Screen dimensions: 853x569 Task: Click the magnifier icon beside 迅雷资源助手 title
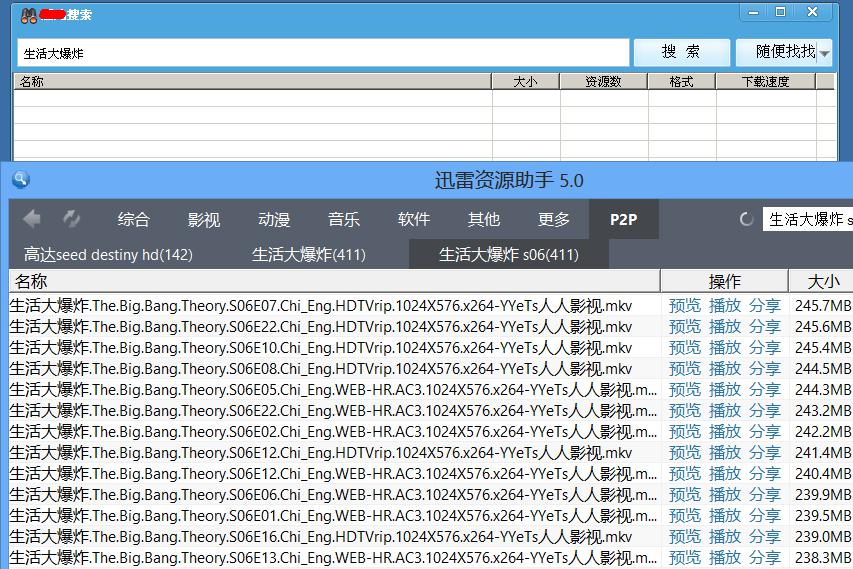point(20,180)
